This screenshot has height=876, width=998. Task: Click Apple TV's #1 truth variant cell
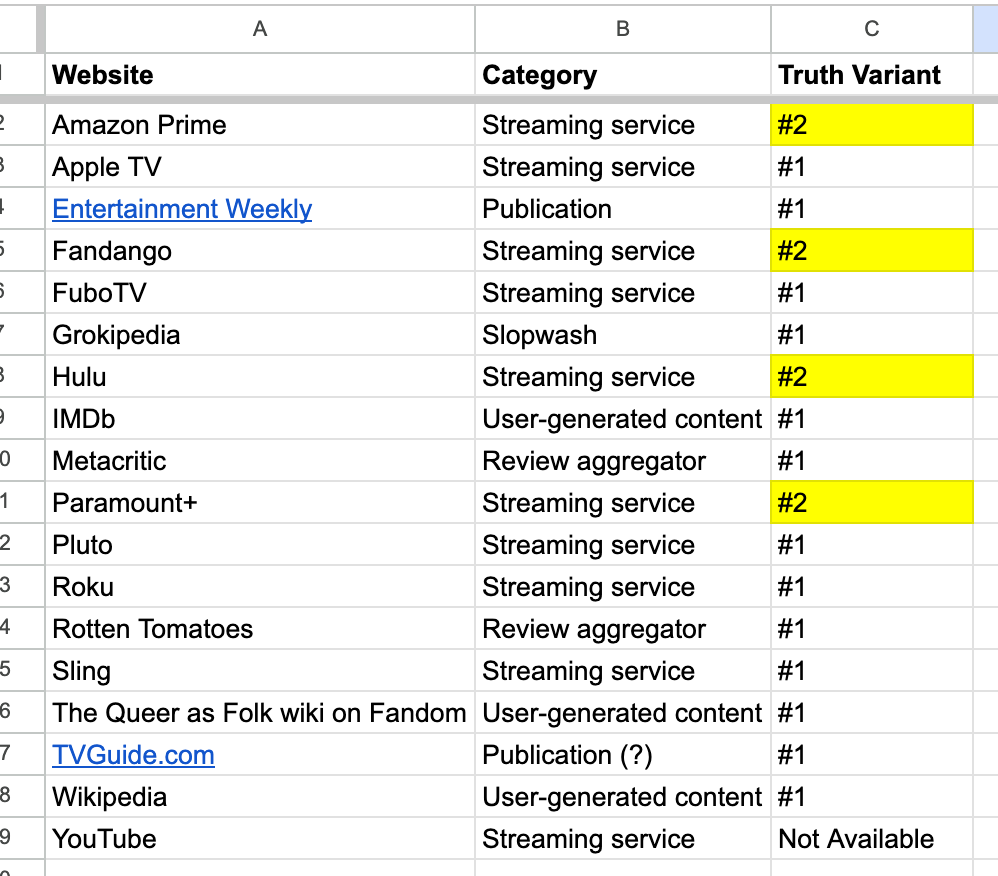[872, 167]
